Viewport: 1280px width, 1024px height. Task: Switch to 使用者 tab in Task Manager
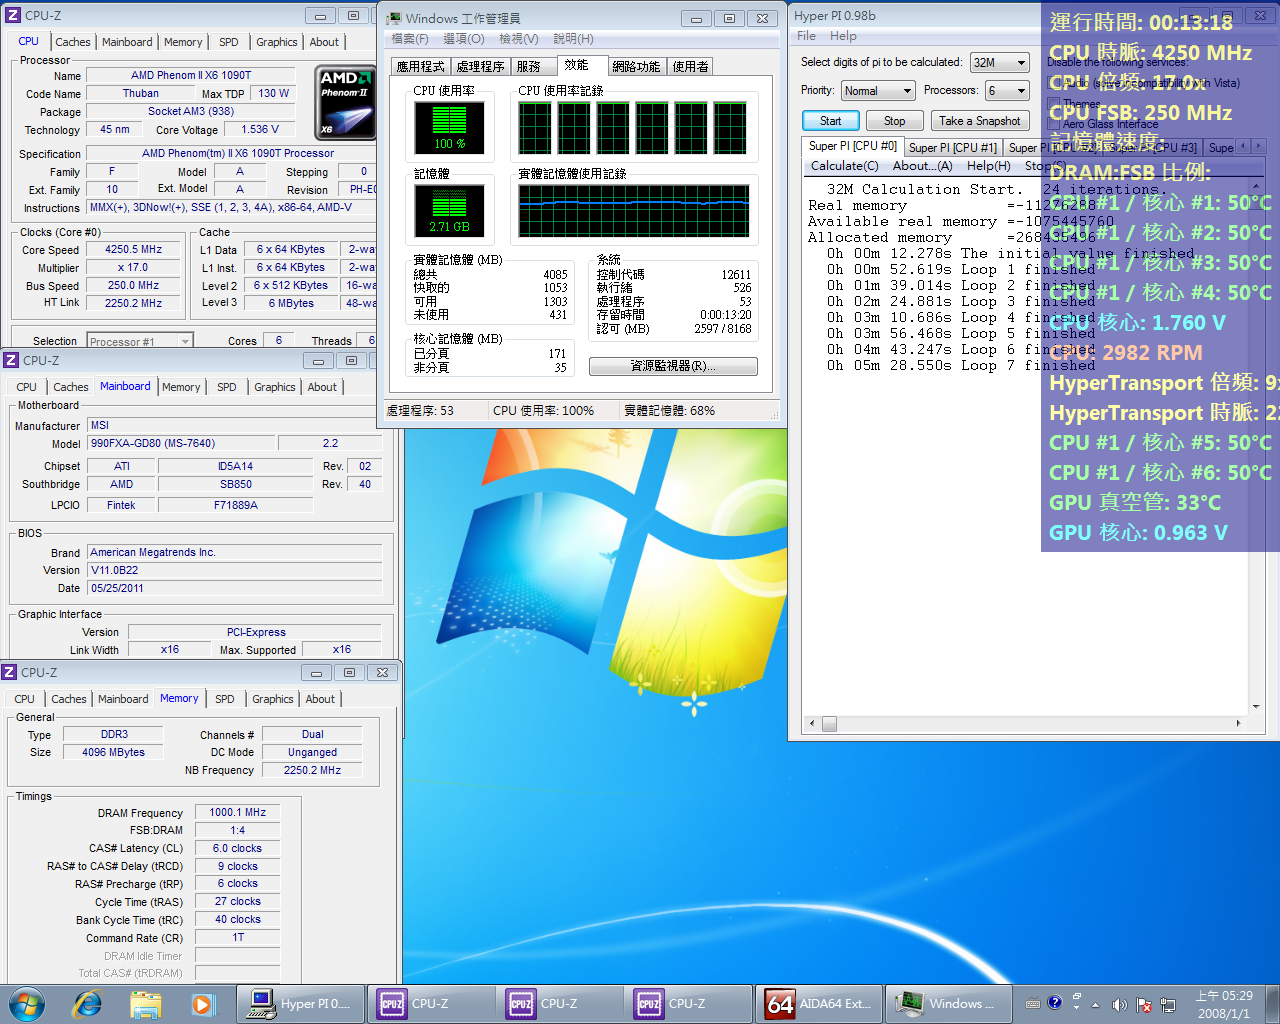coord(690,67)
